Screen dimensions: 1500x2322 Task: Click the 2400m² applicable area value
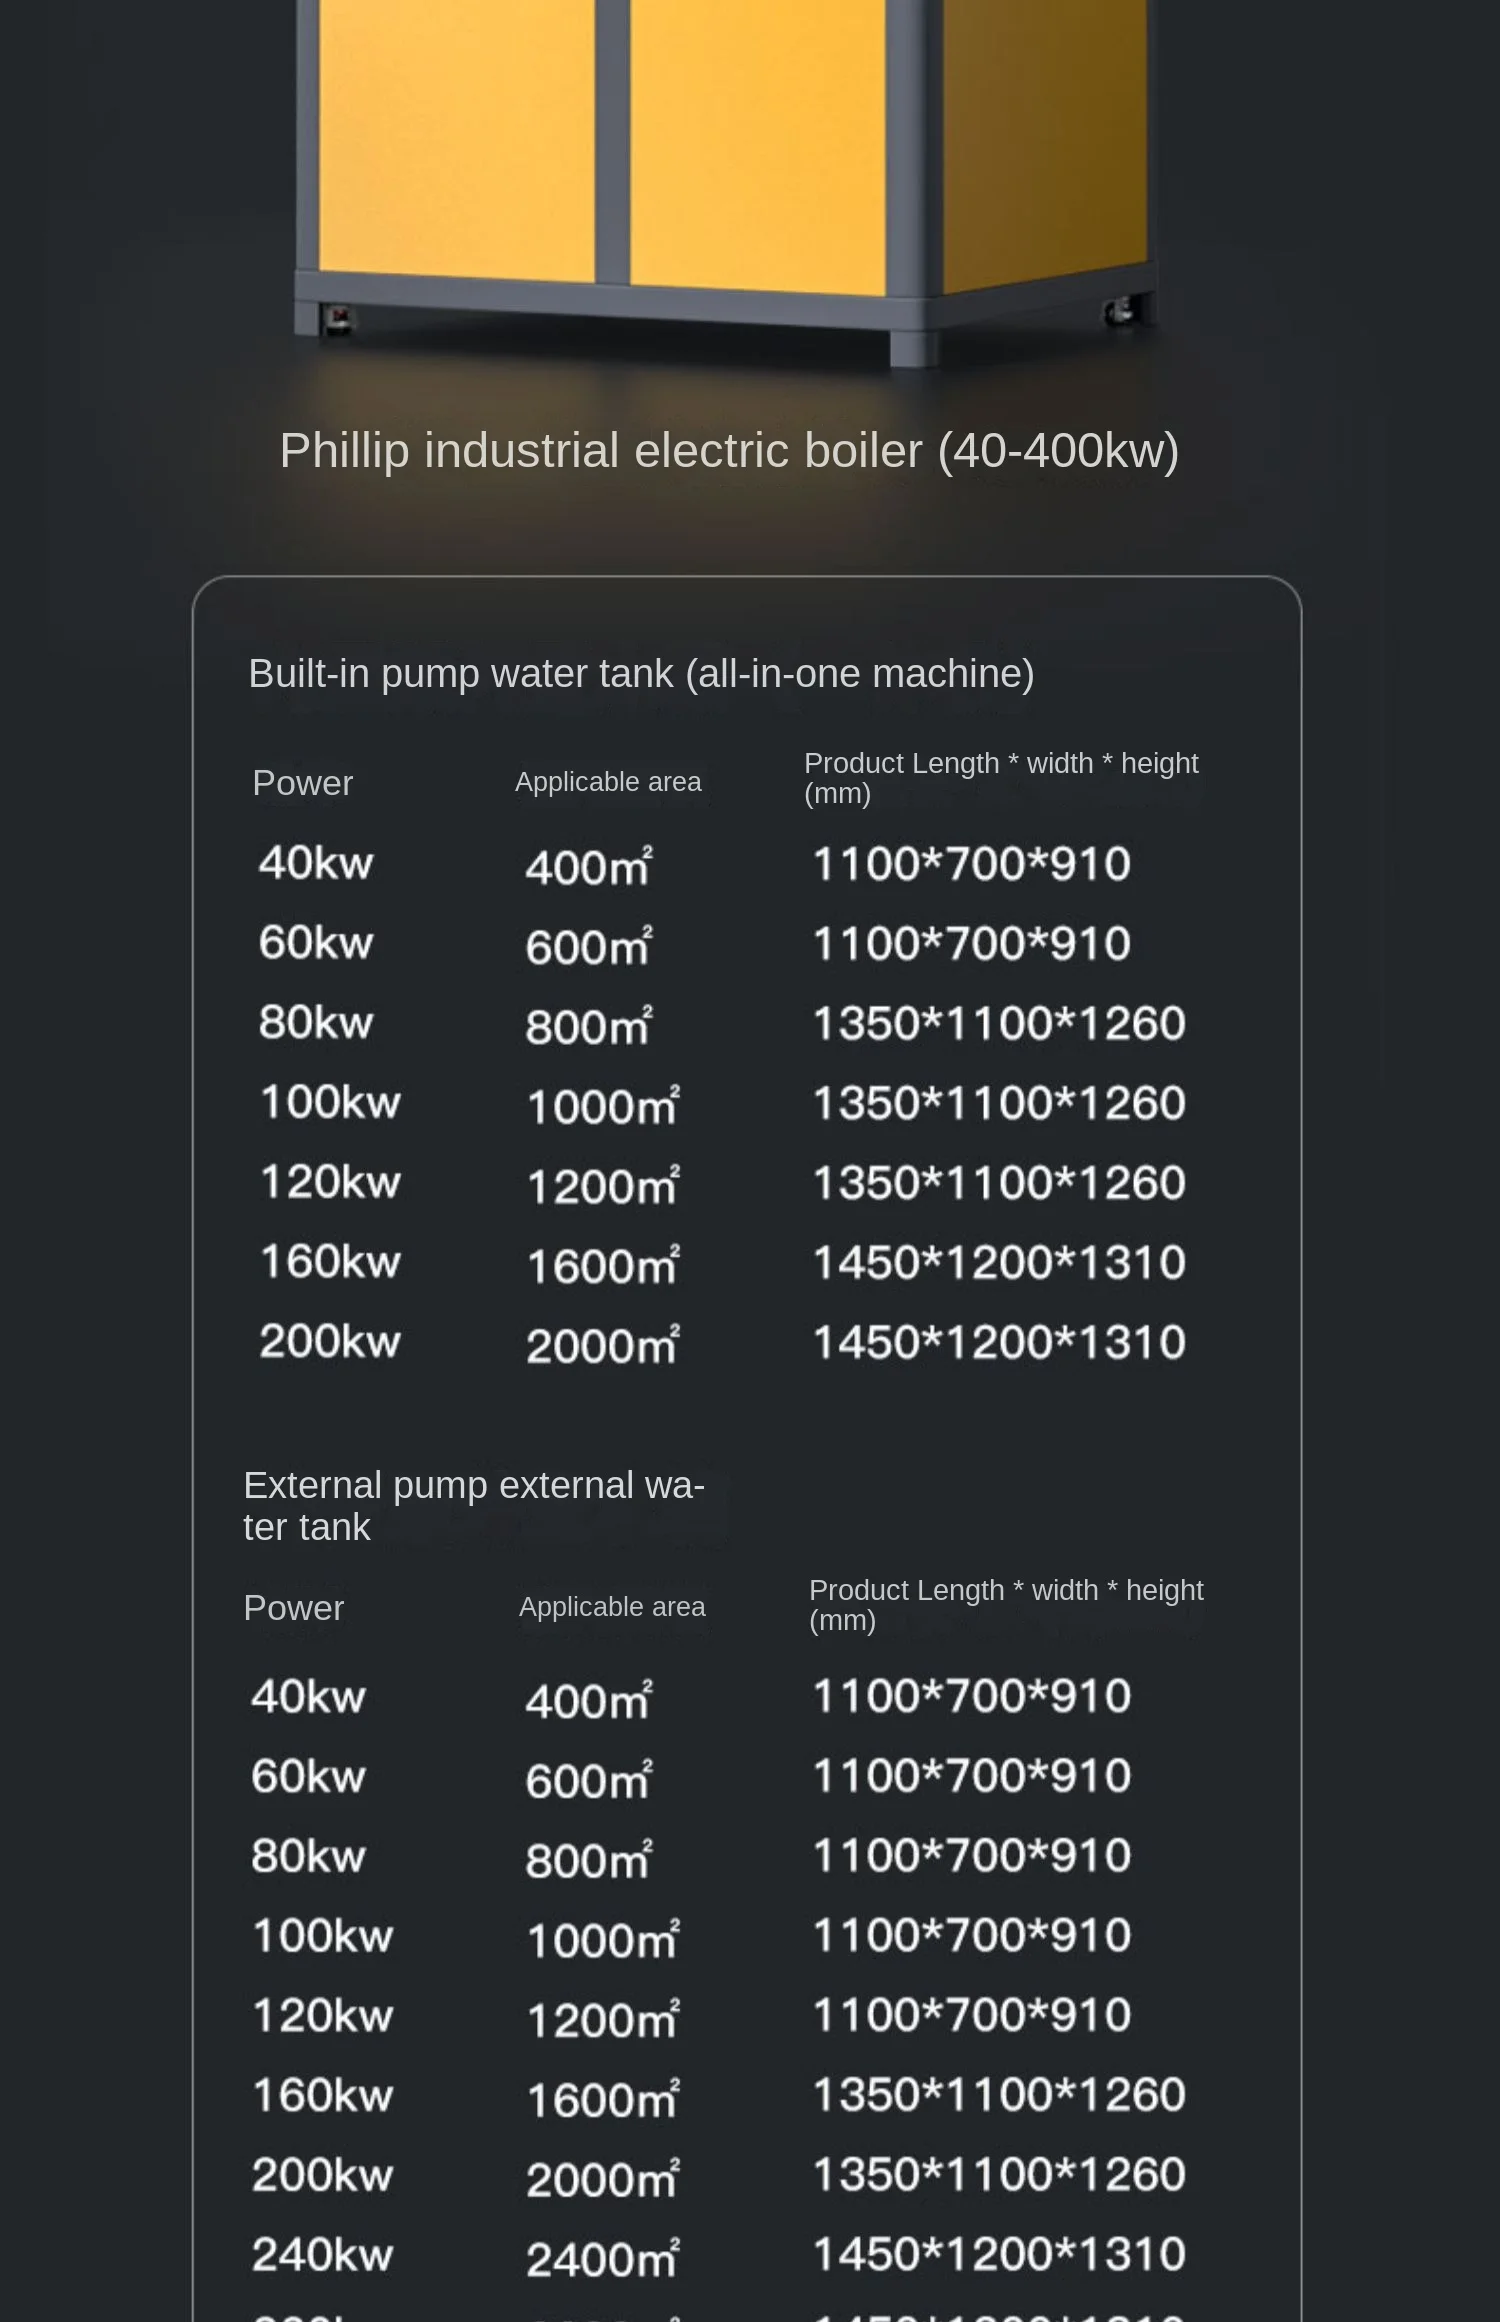tap(603, 2259)
